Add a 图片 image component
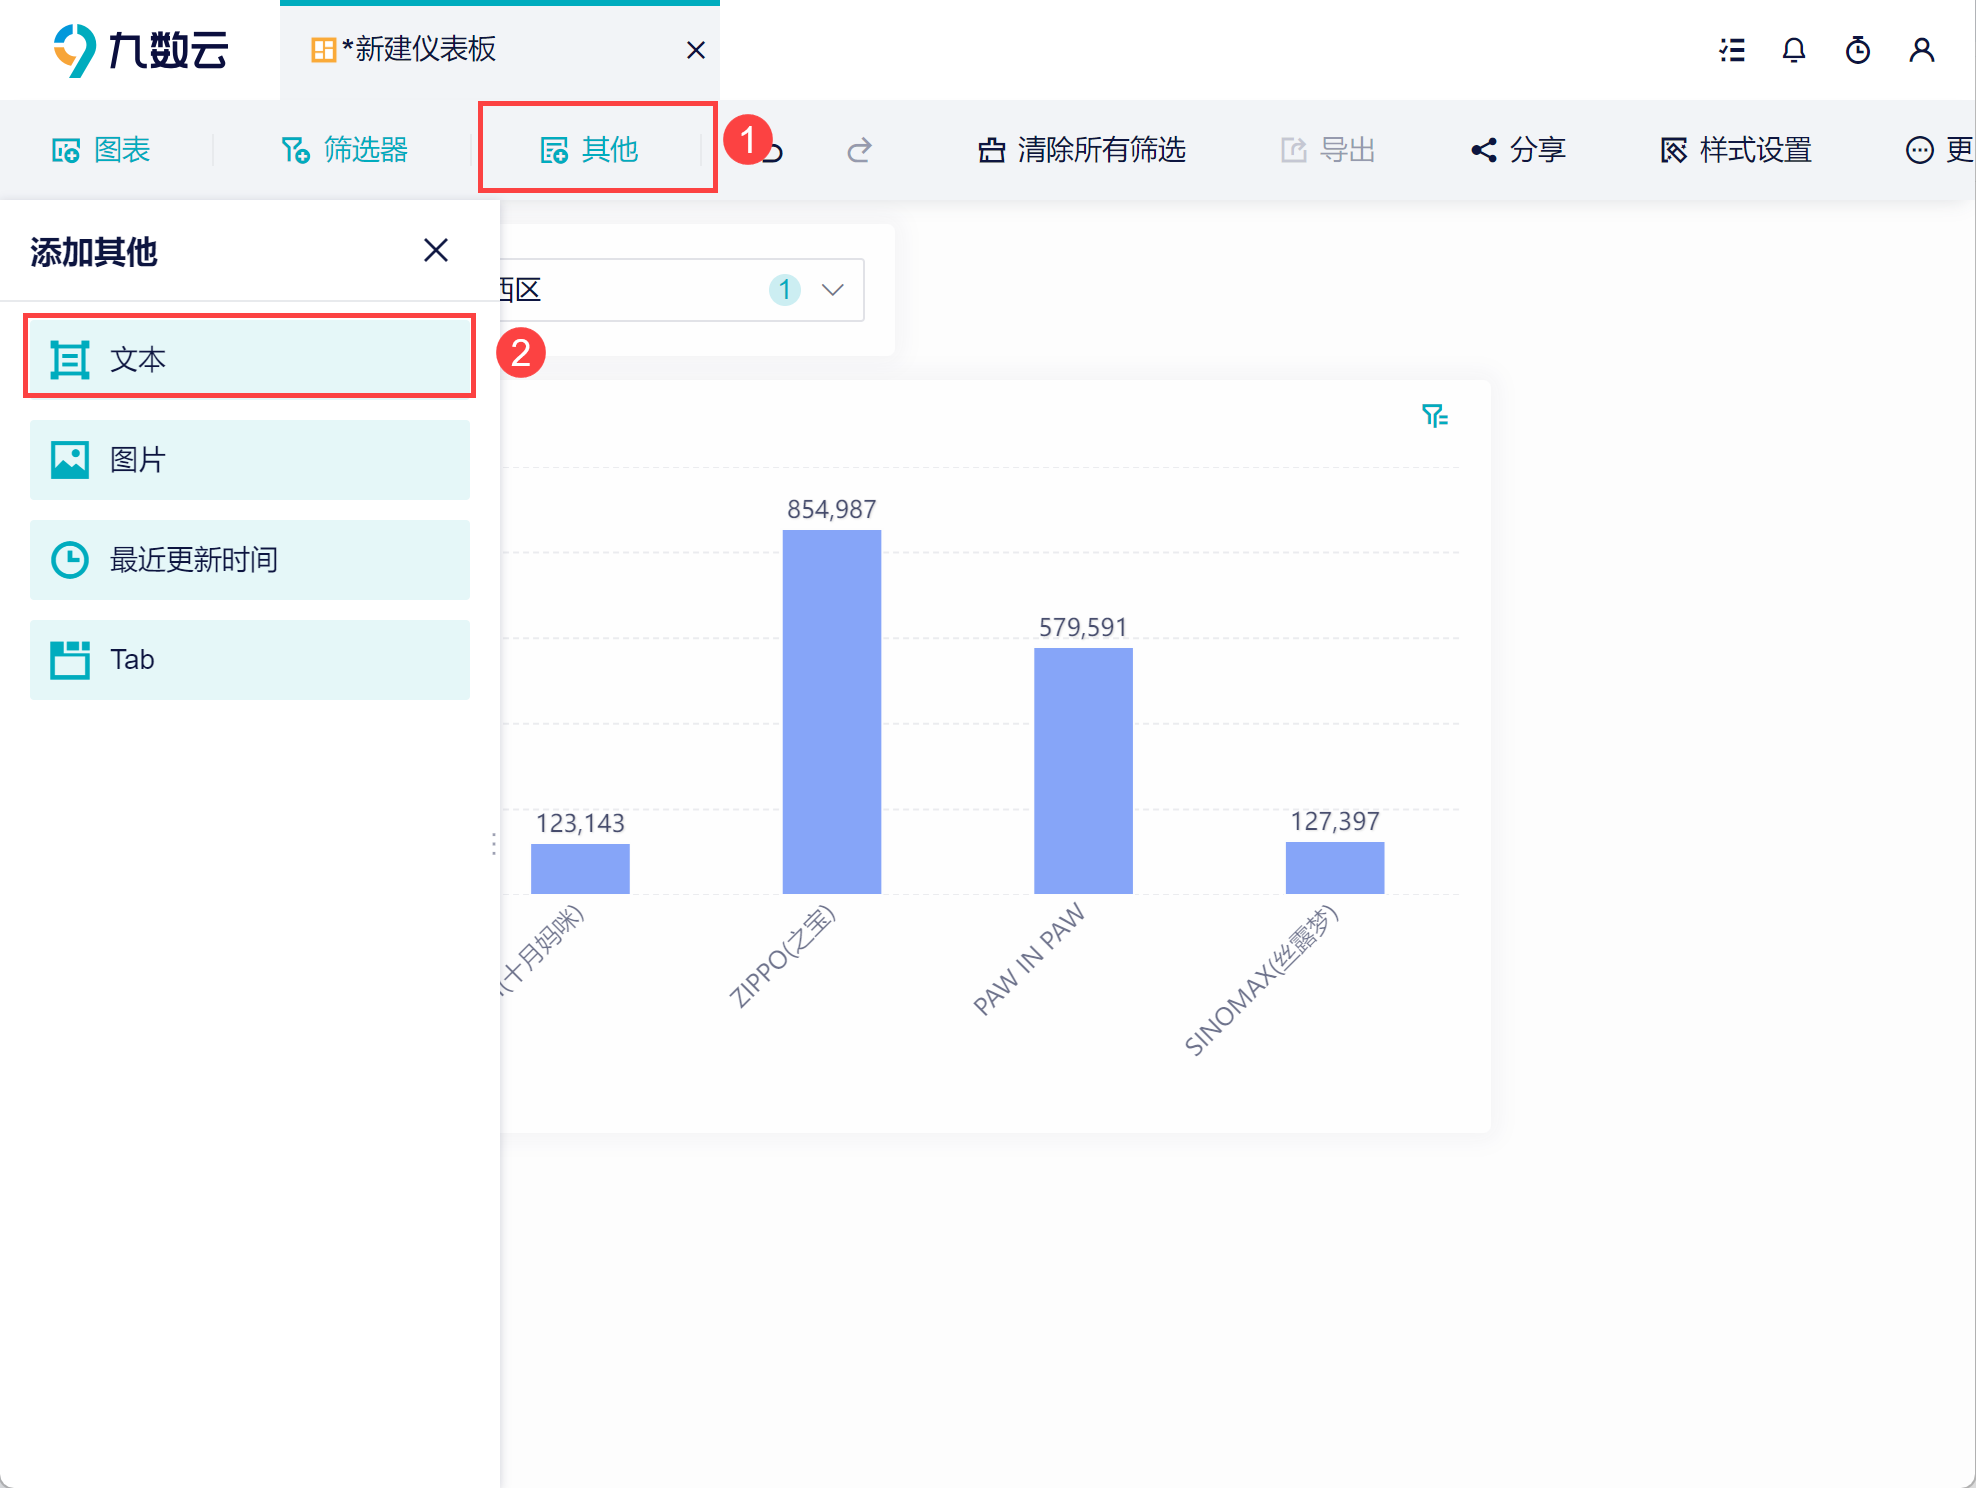Viewport: 1976px width, 1488px height. click(250, 460)
